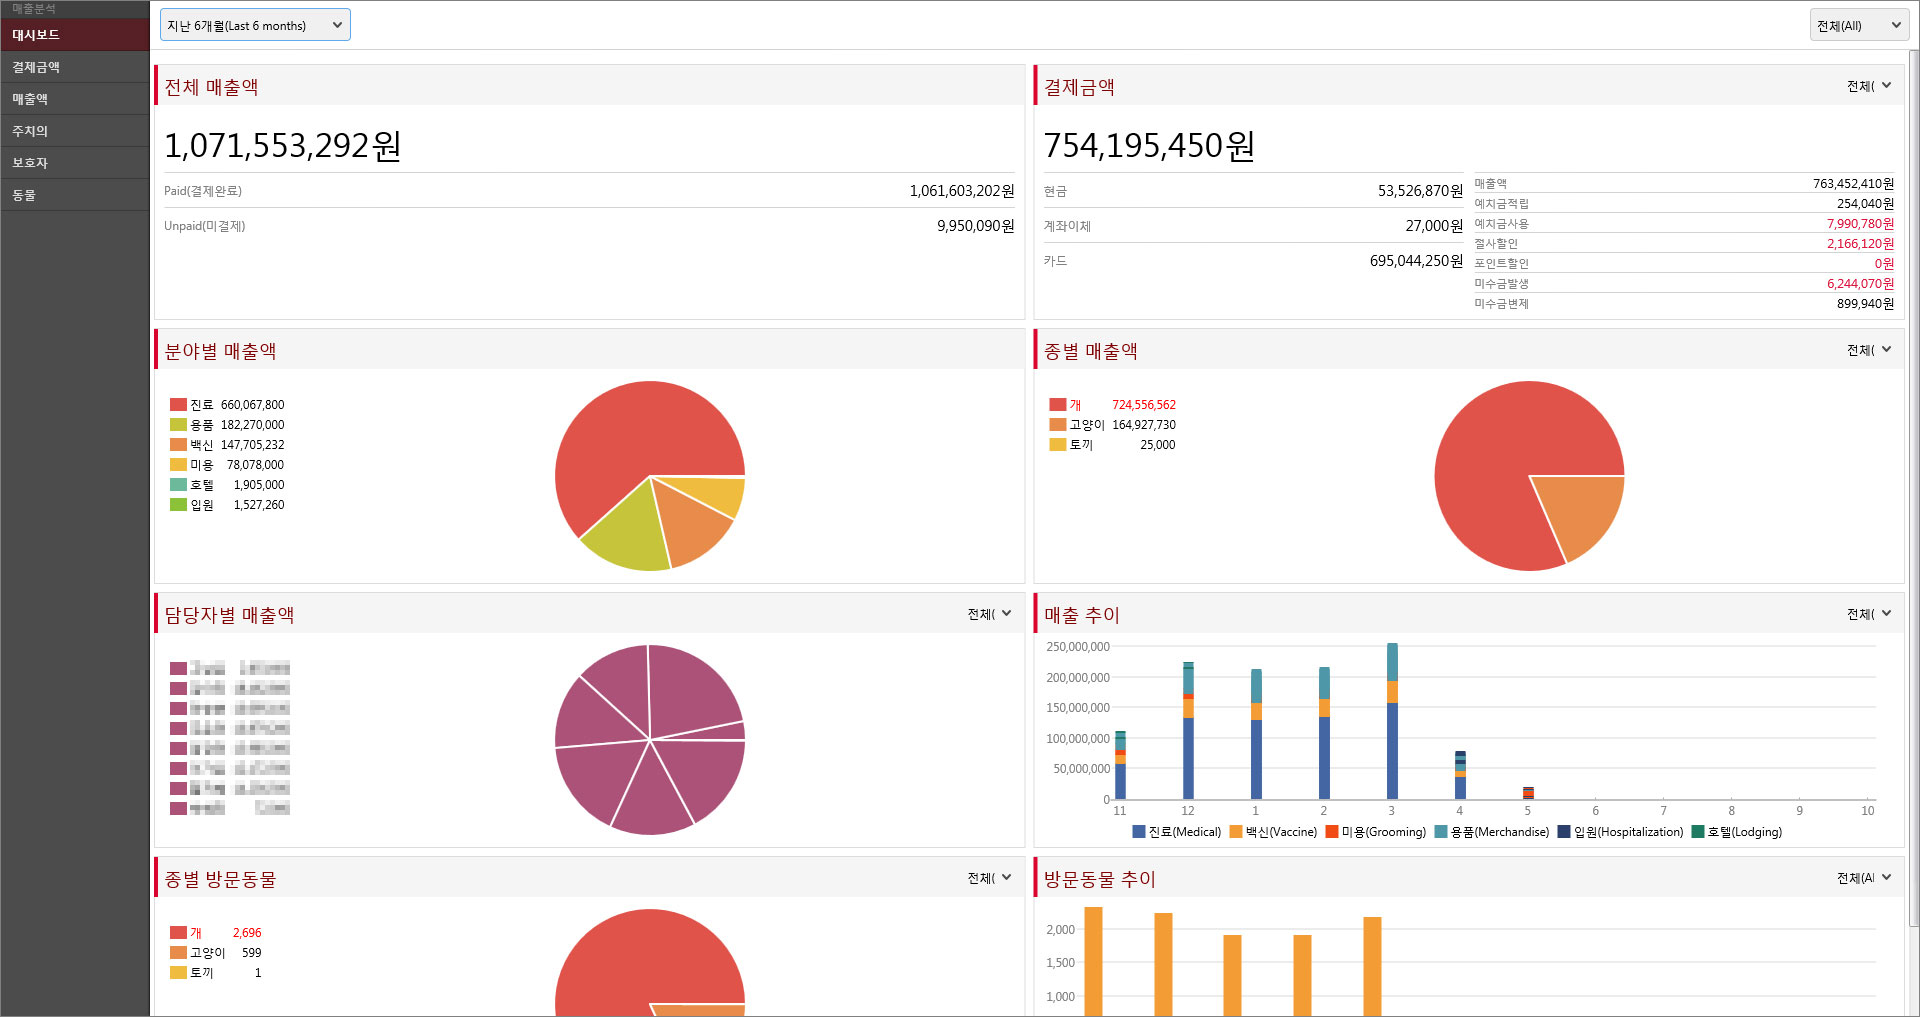Screen dimensions: 1920x1017
Task: Click the Paid(결제완료) row label
Action: click(x=203, y=191)
